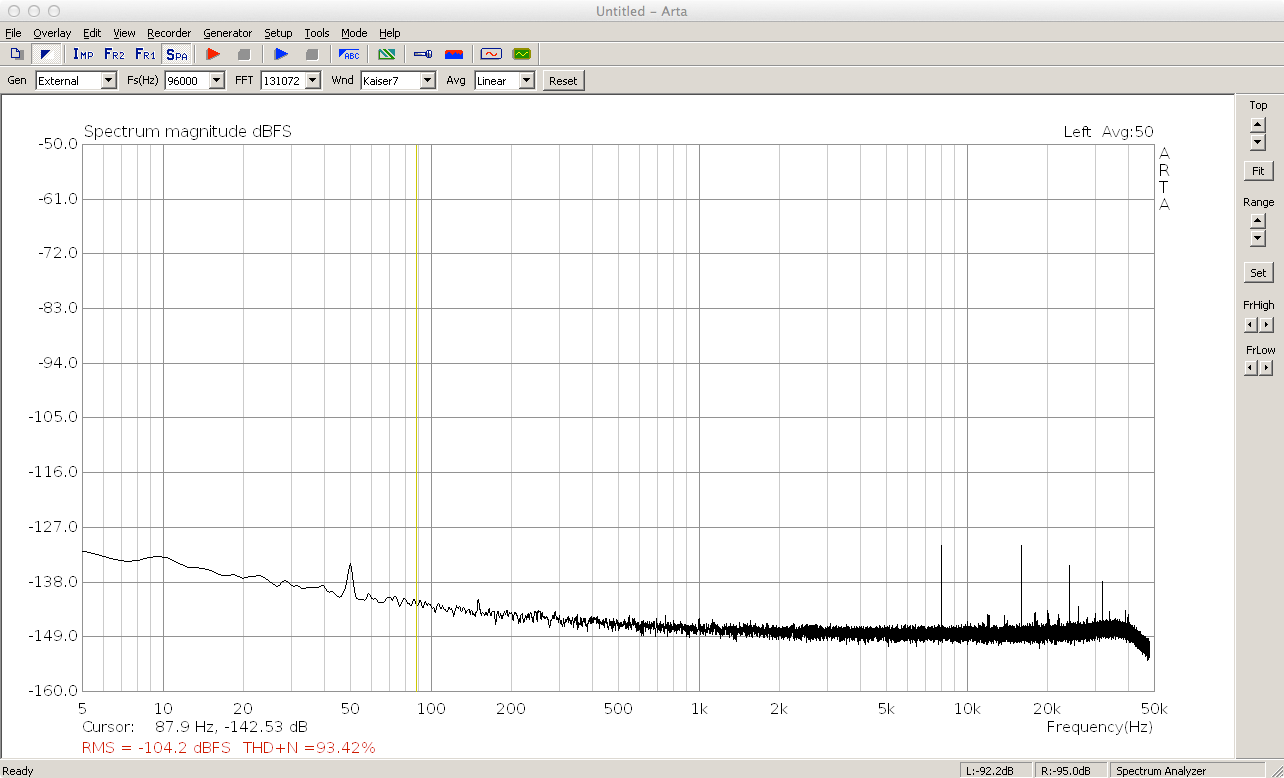Decrease Range with the down arrow
Image resolution: width=1284 pixels, height=778 pixels.
(x=1258, y=239)
